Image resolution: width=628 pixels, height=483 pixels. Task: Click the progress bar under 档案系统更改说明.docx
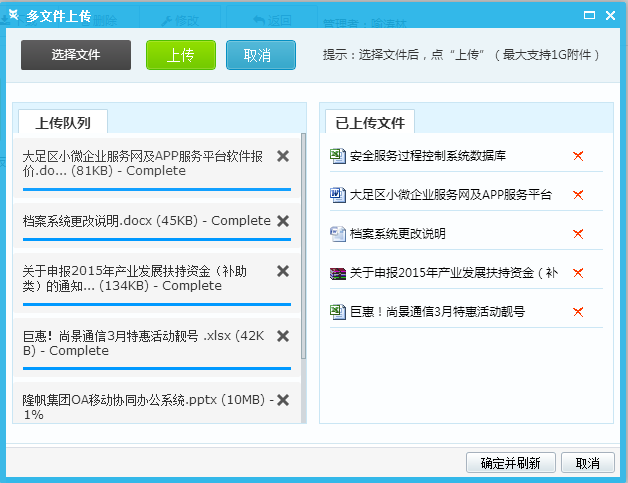156,239
